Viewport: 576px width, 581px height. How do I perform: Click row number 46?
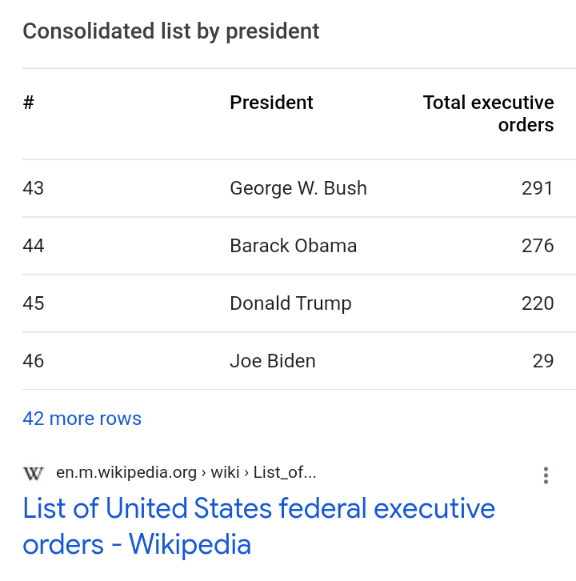pos(33,361)
